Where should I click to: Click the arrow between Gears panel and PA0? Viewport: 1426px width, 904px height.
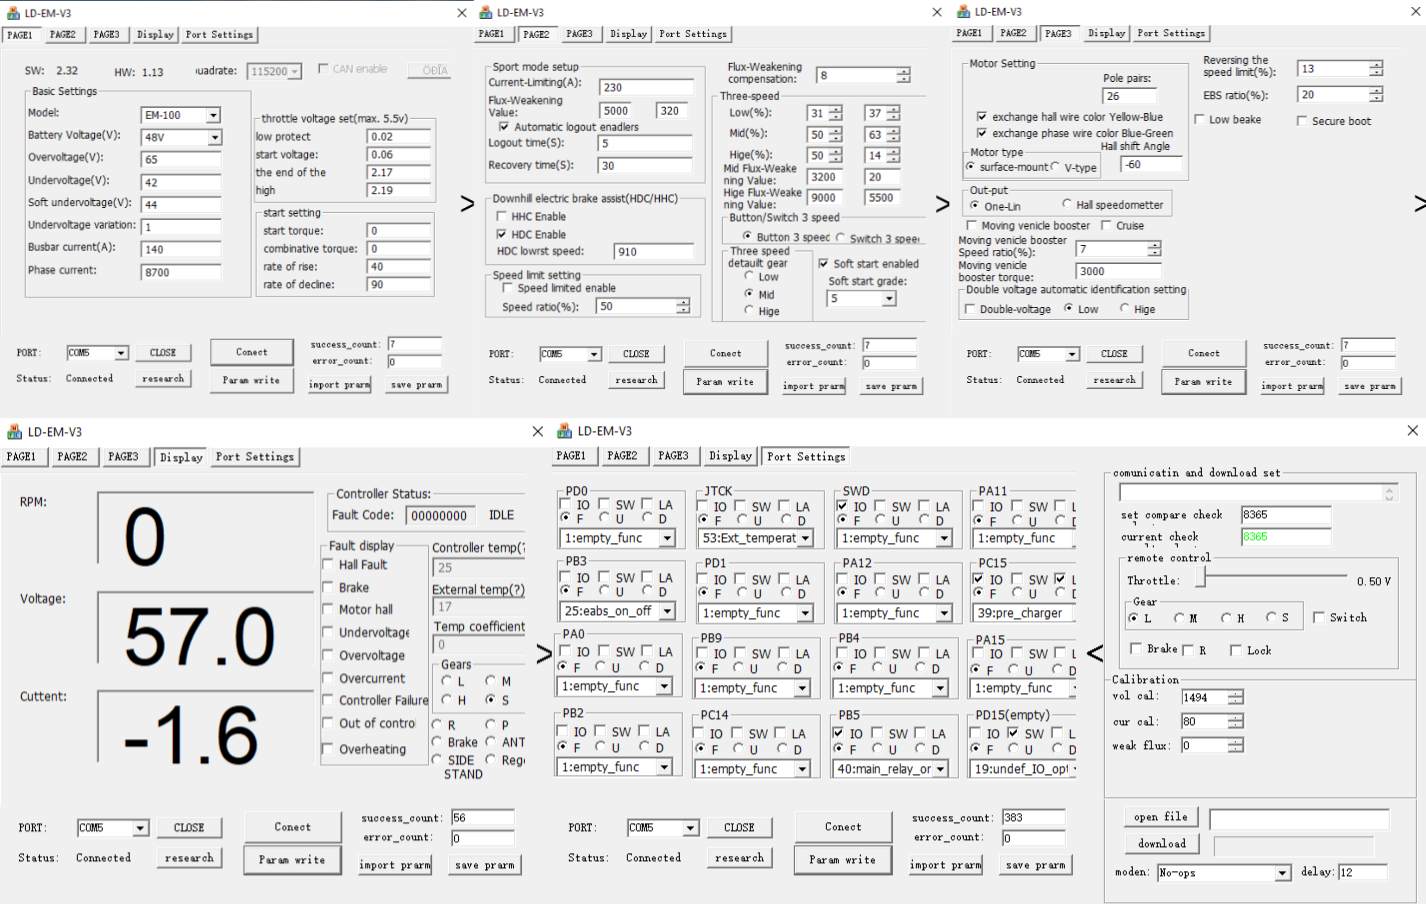click(544, 654)
